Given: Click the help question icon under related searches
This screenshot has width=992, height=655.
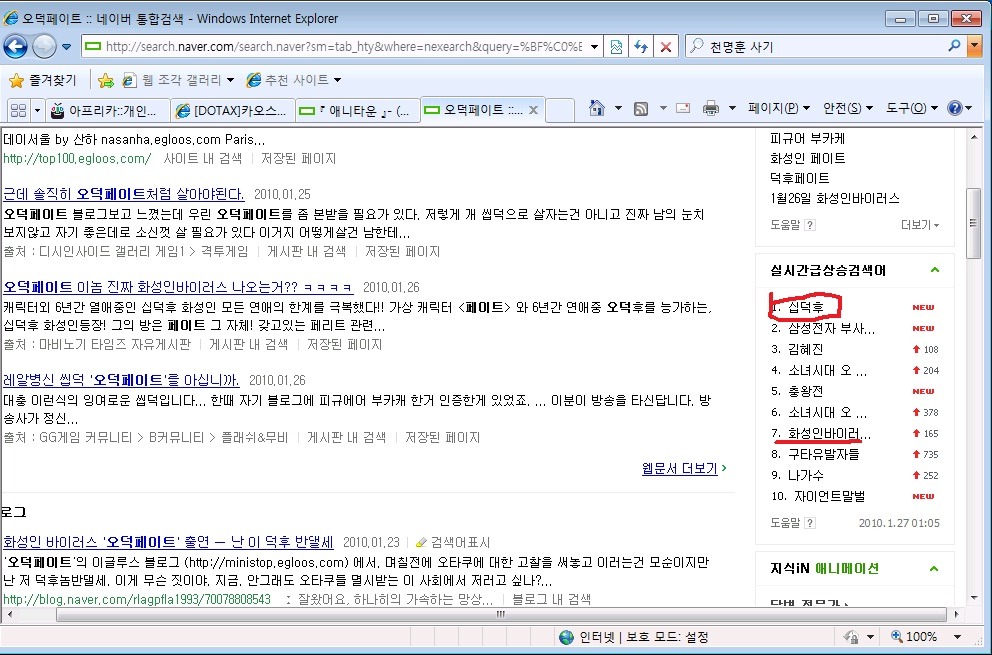Looking at the screenshot, I should tap(809, 225).
